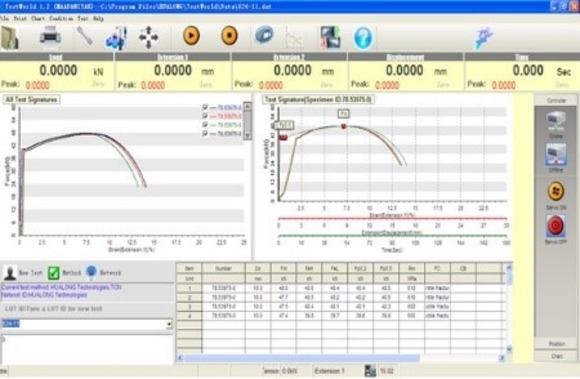This screenshot has width=580, height=379.
Task: Stop test with orange stop button
Action: pyautogui.click(x=229, y=36)
